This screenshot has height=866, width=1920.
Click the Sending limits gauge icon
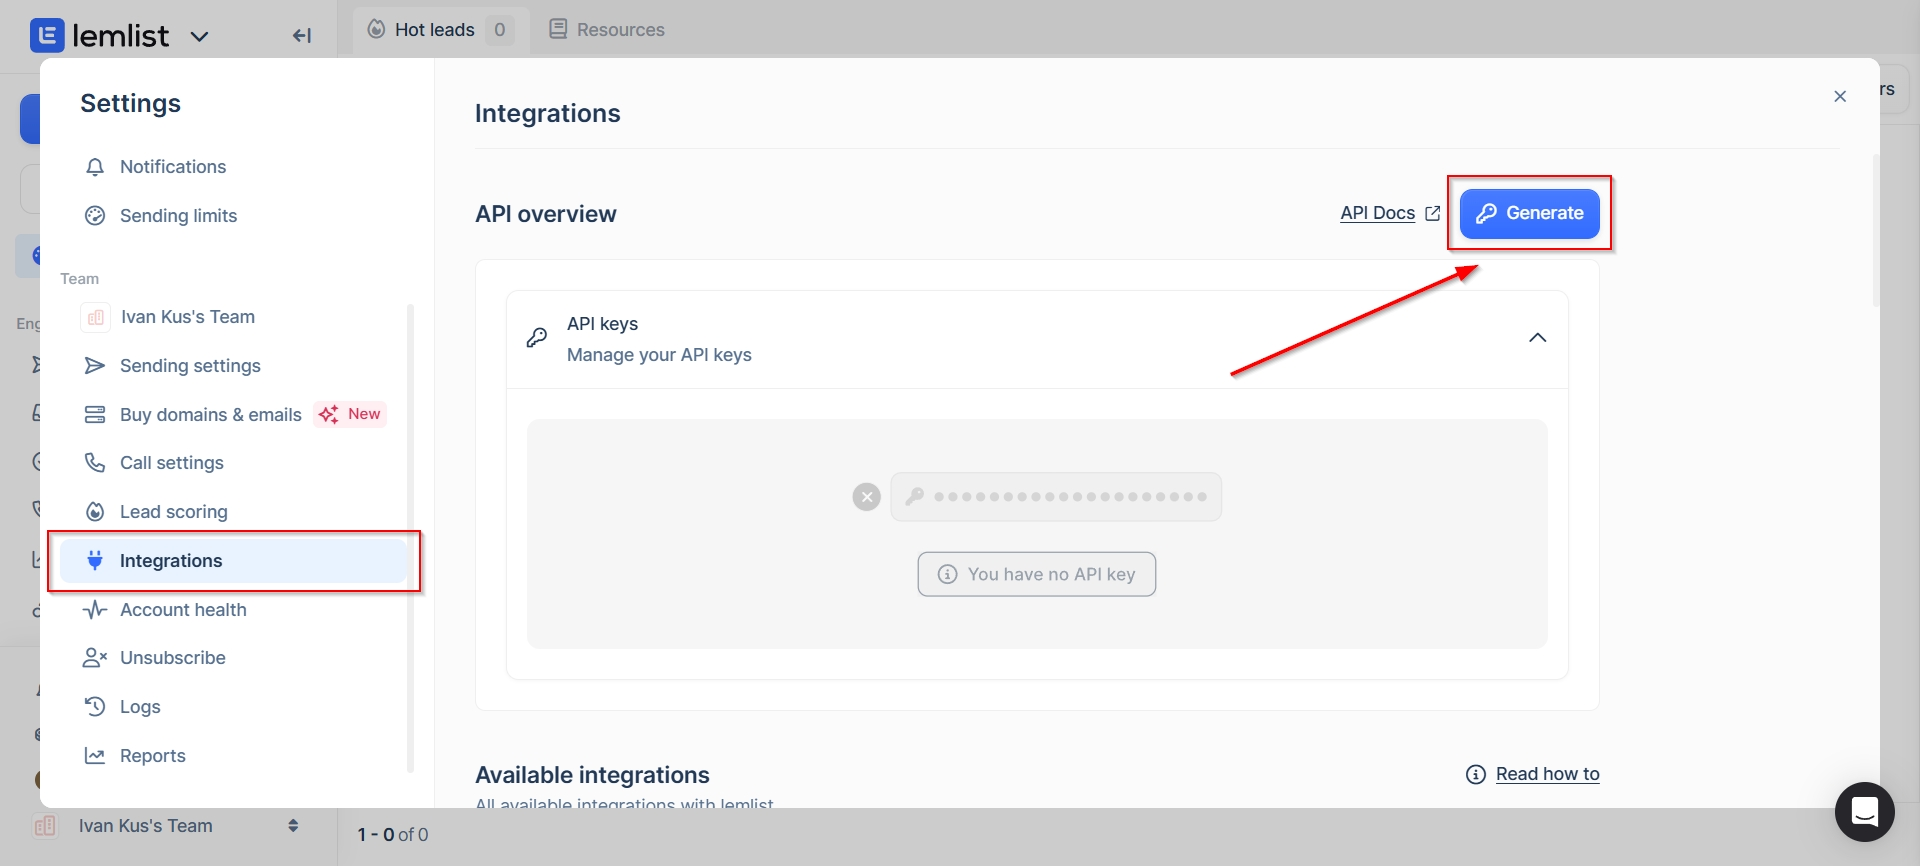(95, 216)
